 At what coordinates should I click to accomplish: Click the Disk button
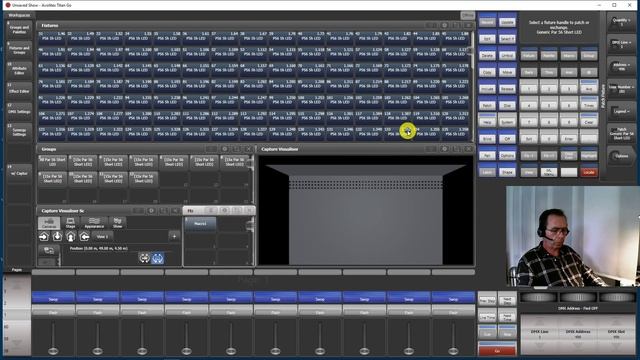pos(507,105)
